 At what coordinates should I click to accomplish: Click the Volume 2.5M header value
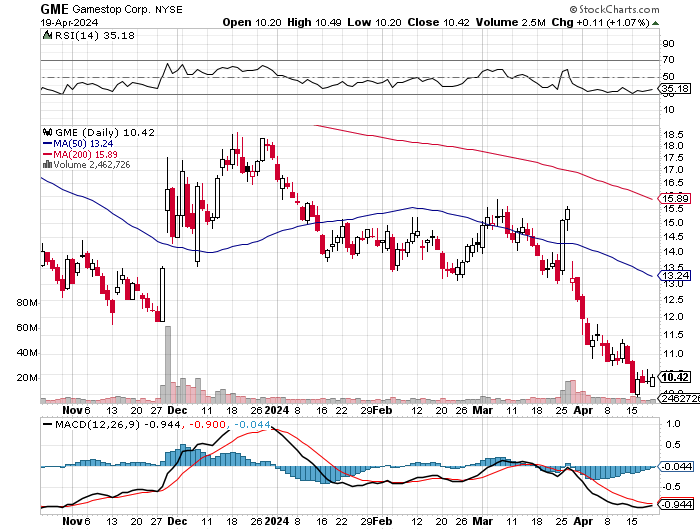[x=510, y=22]
